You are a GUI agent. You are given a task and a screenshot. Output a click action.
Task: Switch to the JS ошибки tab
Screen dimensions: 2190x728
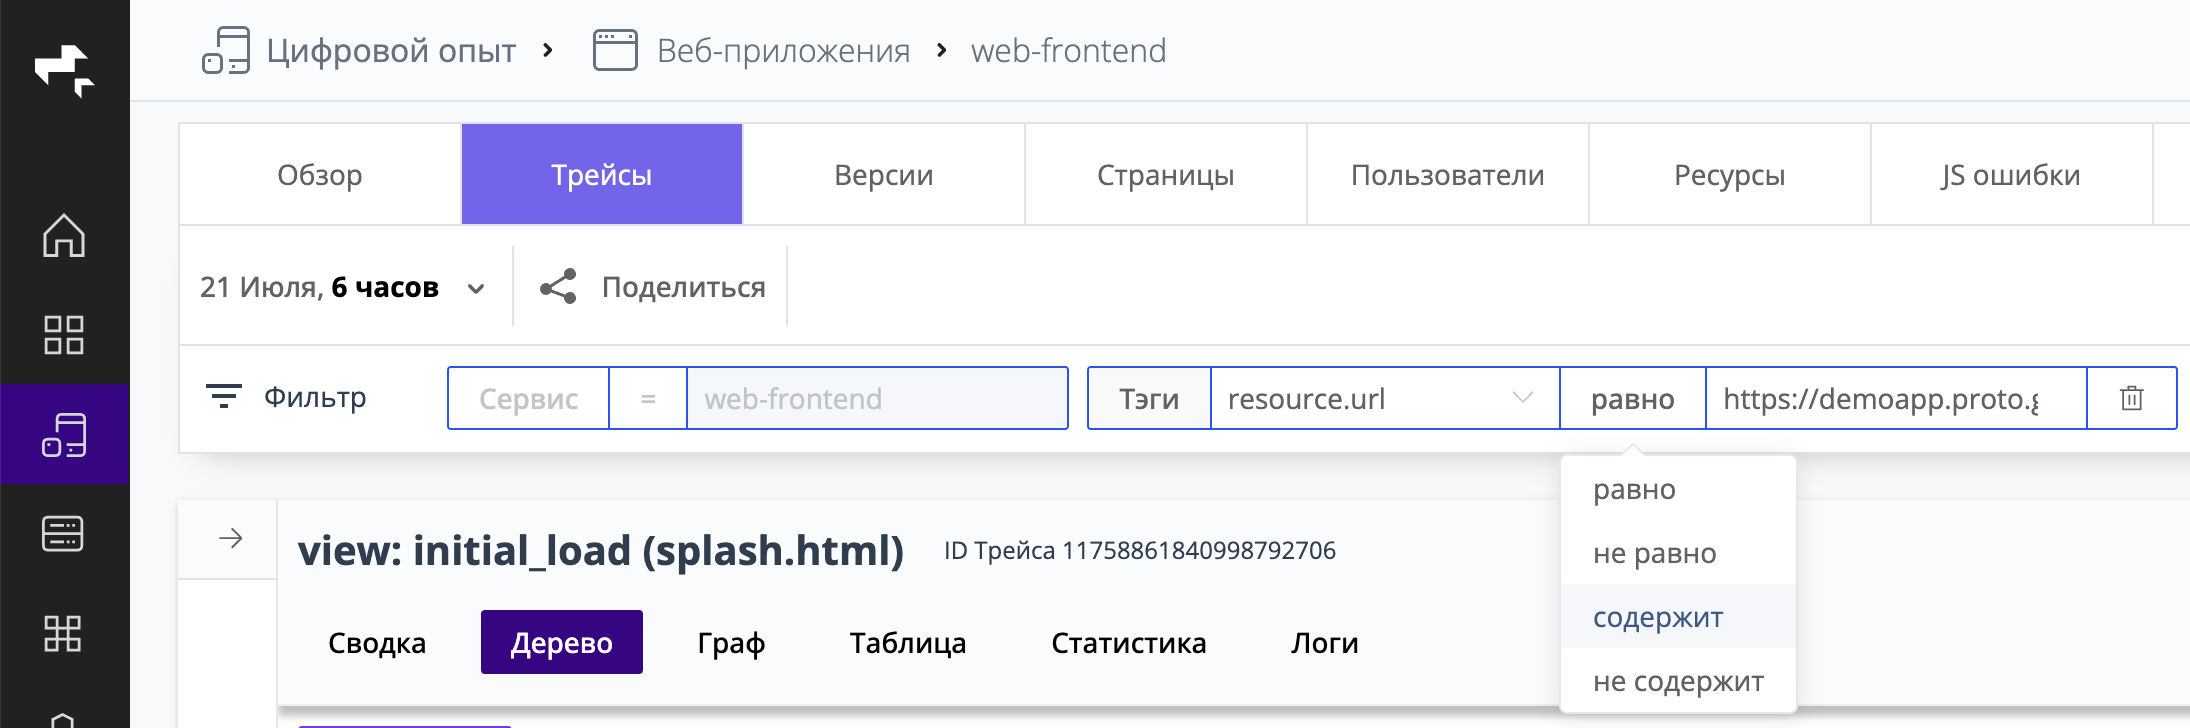[x=2012, y=175]
